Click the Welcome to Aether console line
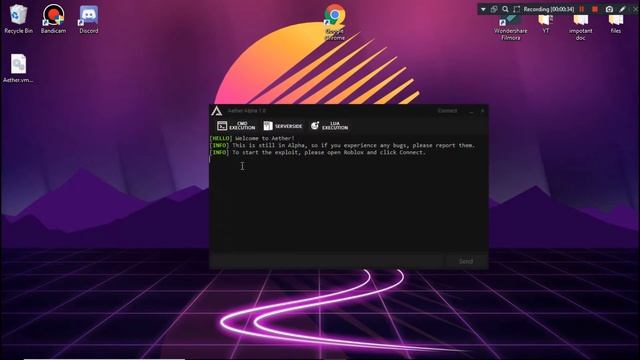The image size is (640, 360). pyautogui.click(x=252, y=138)
